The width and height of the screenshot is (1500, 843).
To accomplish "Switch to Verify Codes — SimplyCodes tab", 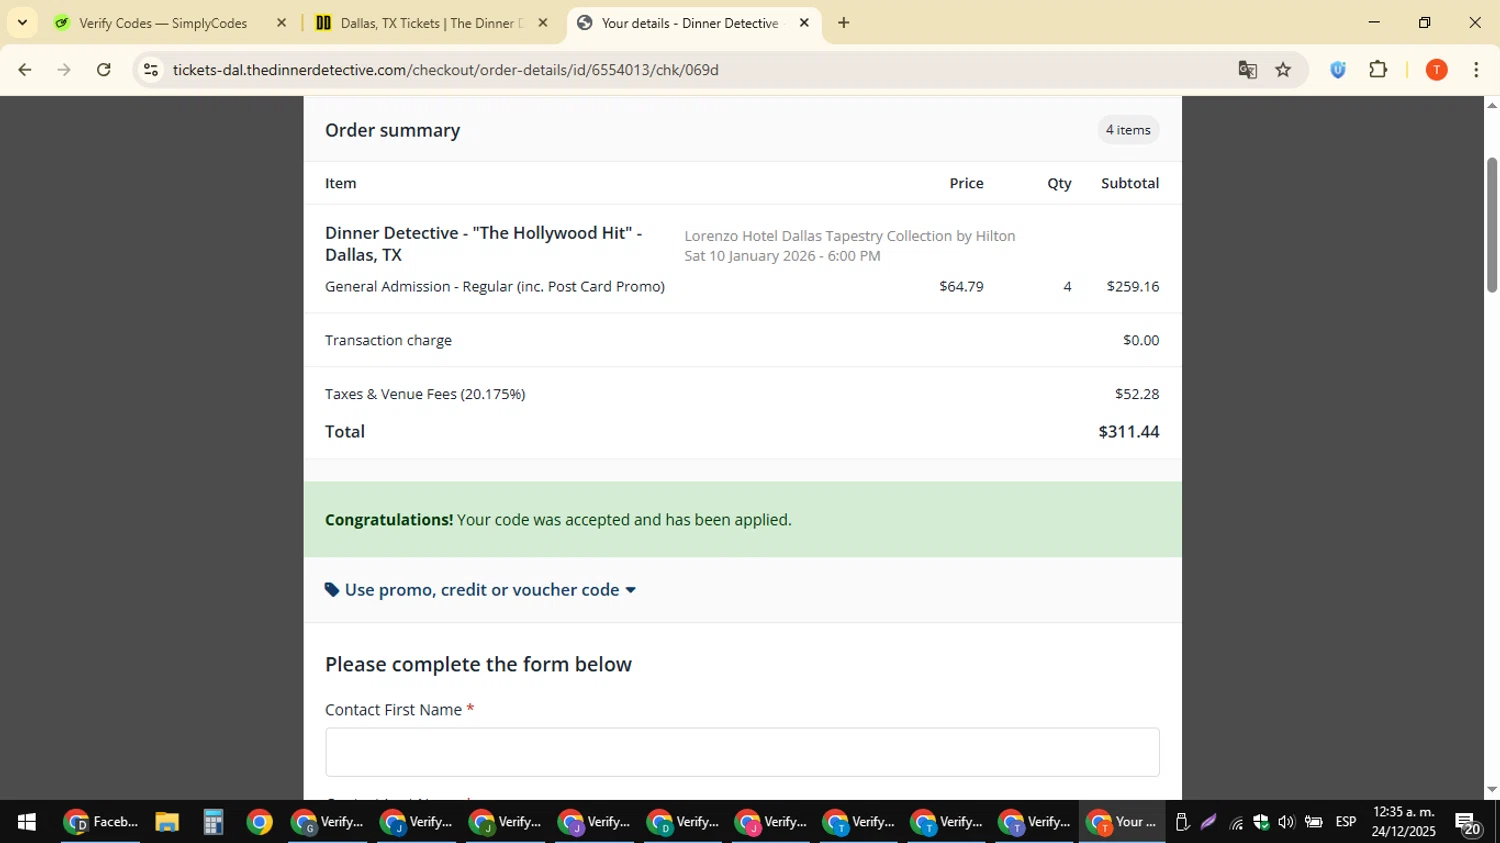I will point(163,23).
